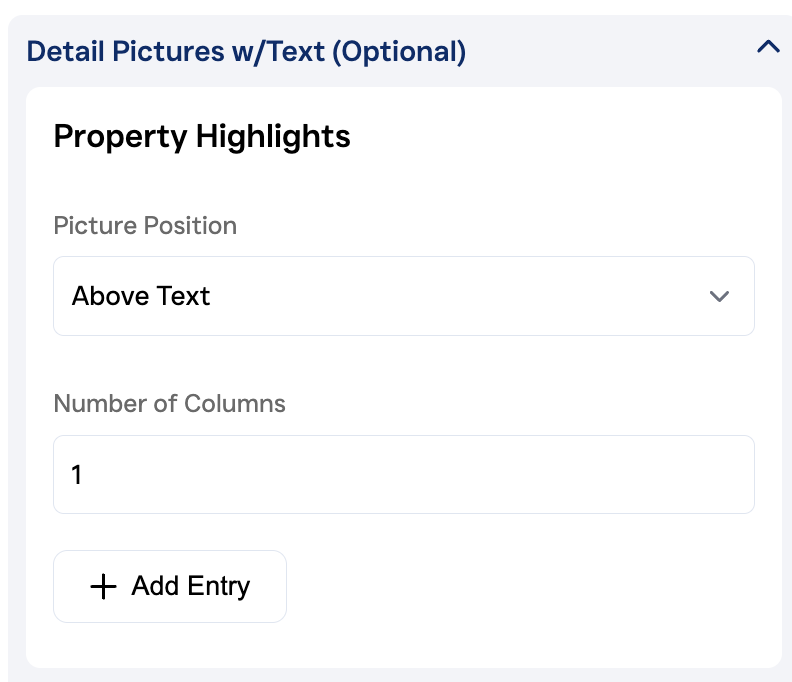Click the right end of Number of Columns field
Image resolution: width=792 pixels, height=682 pixels.
[730, 474]
